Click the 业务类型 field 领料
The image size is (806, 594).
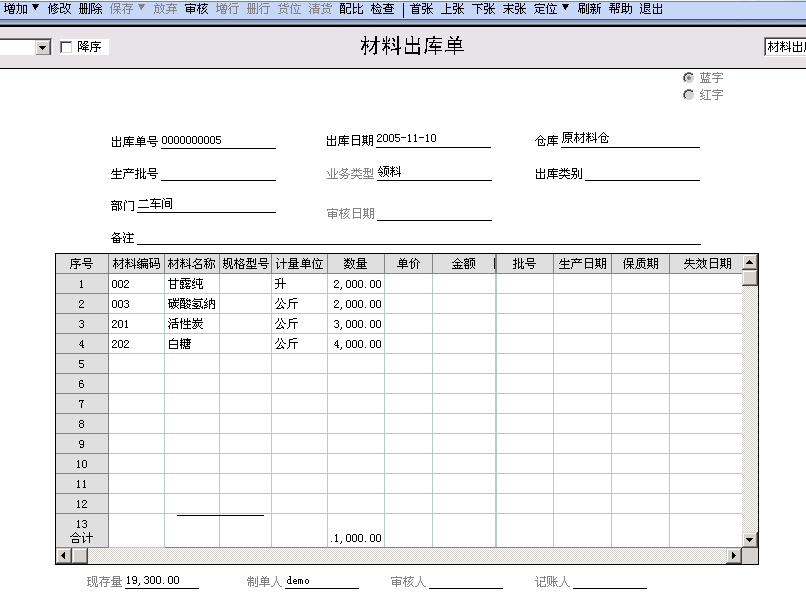(x=434, y=172)
